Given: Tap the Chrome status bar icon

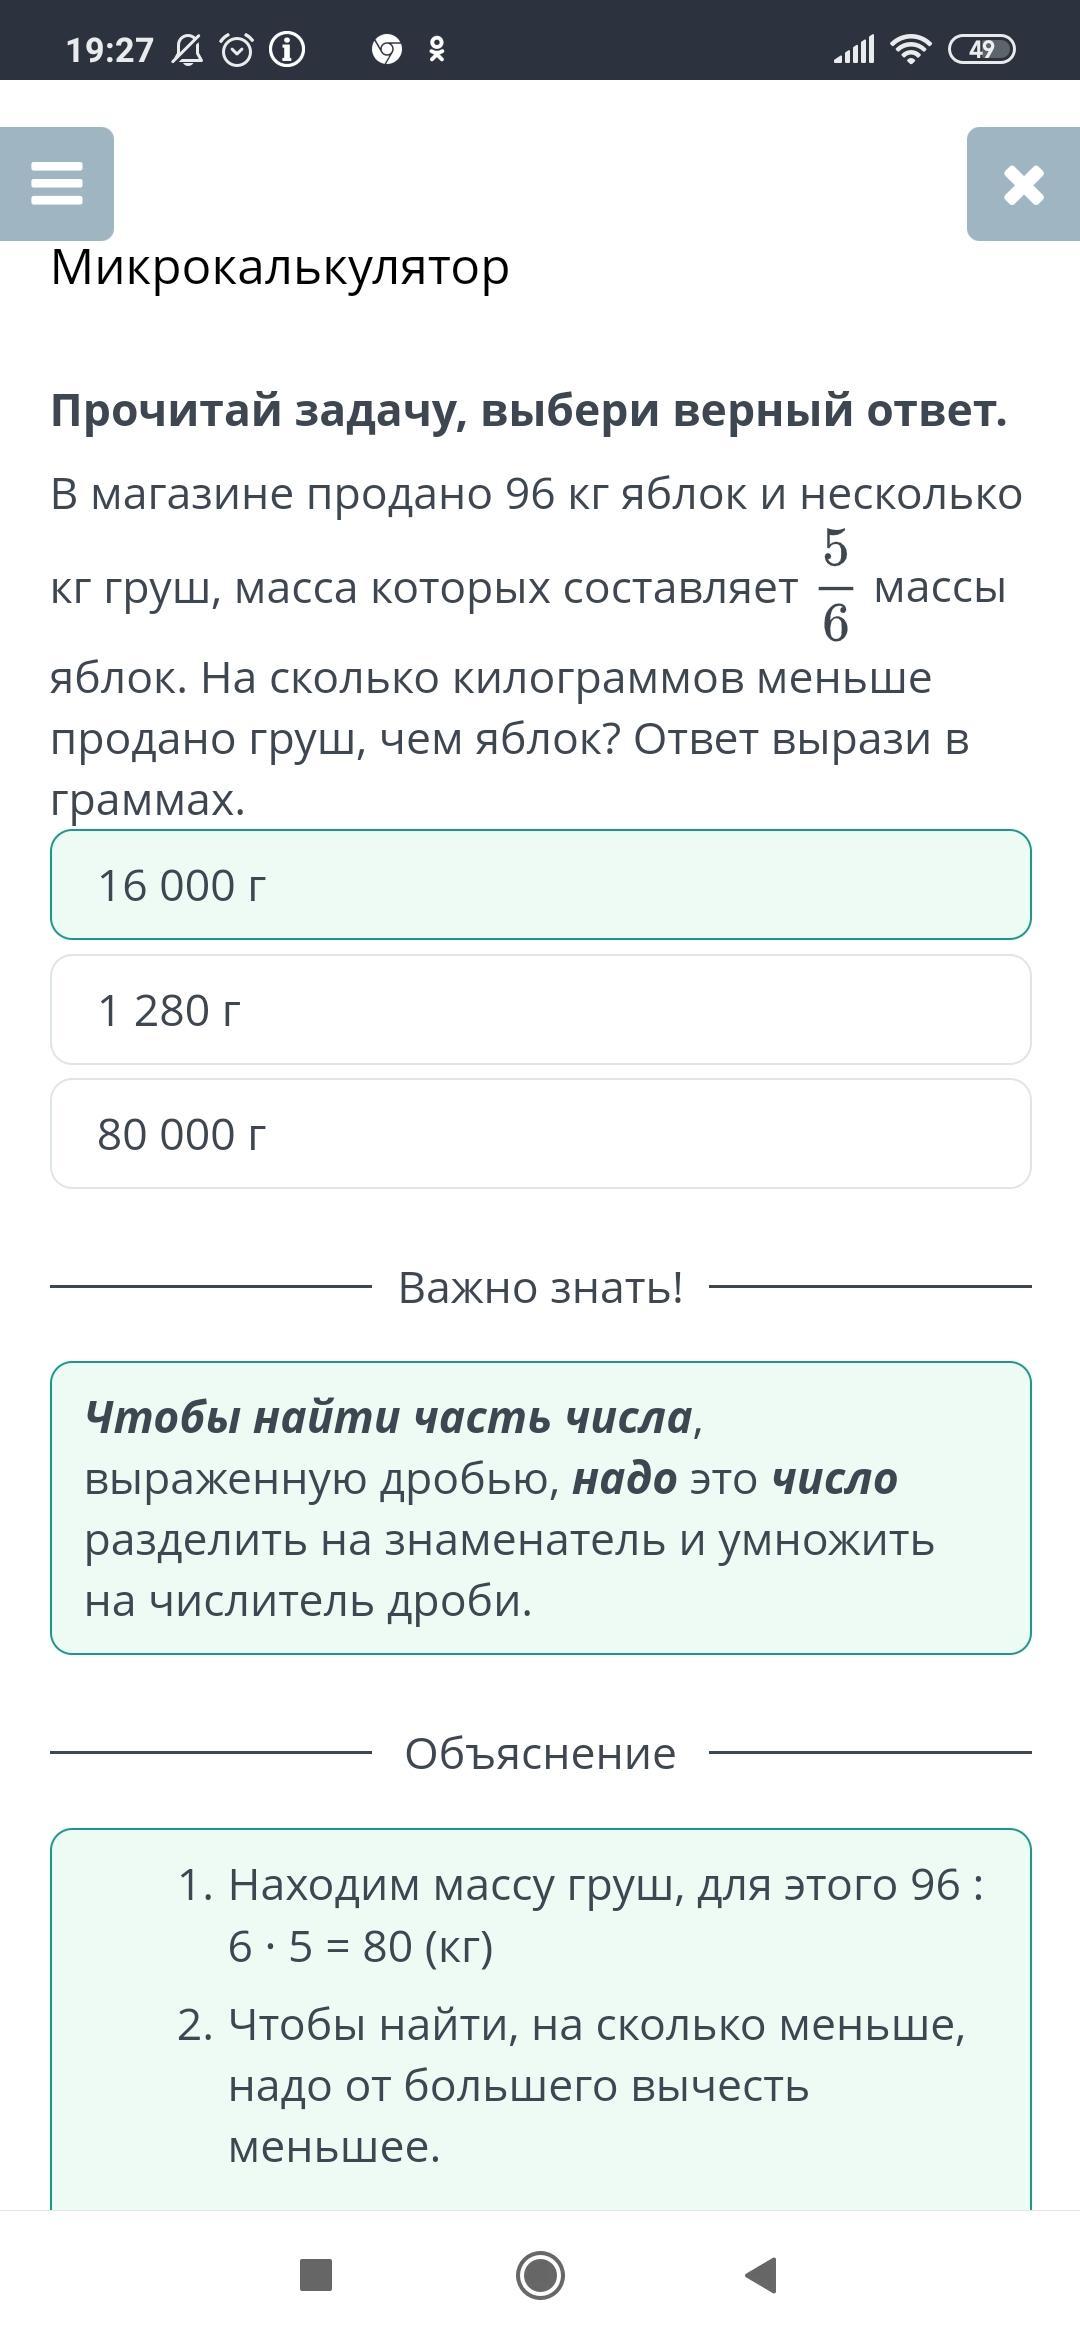Looking at the screenshot, I should [x=386, y=49].
